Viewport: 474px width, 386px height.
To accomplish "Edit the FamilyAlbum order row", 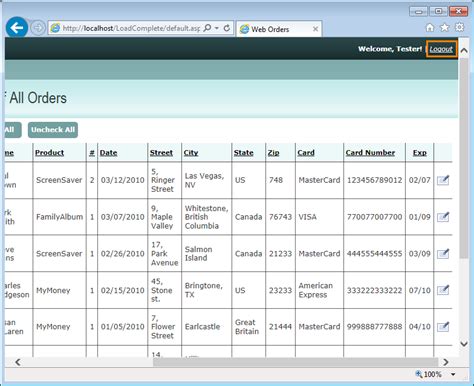I will coord(443,217).
